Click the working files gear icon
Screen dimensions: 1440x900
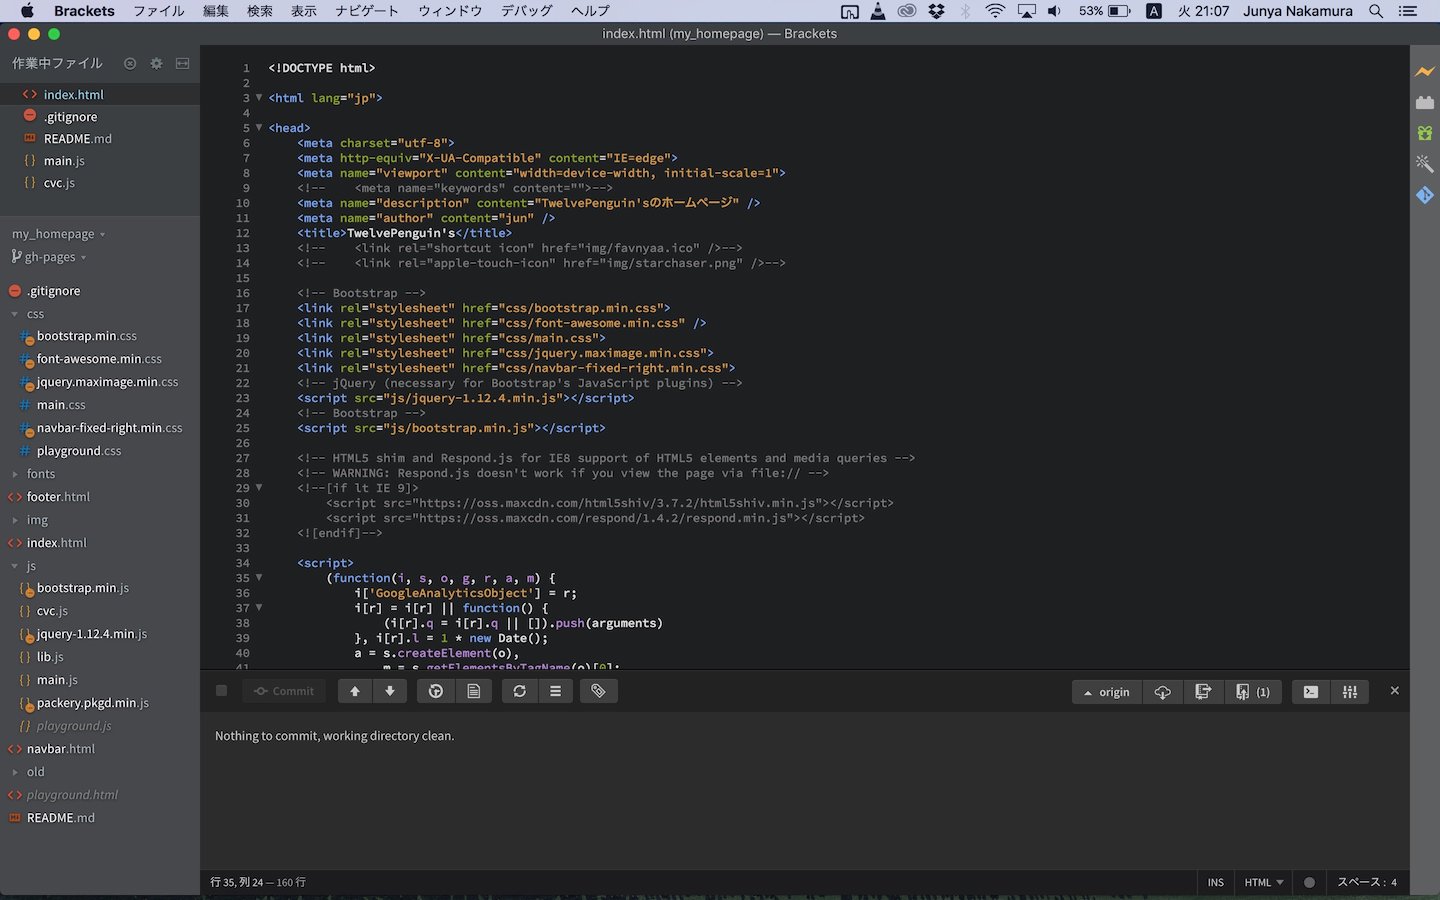156,63
